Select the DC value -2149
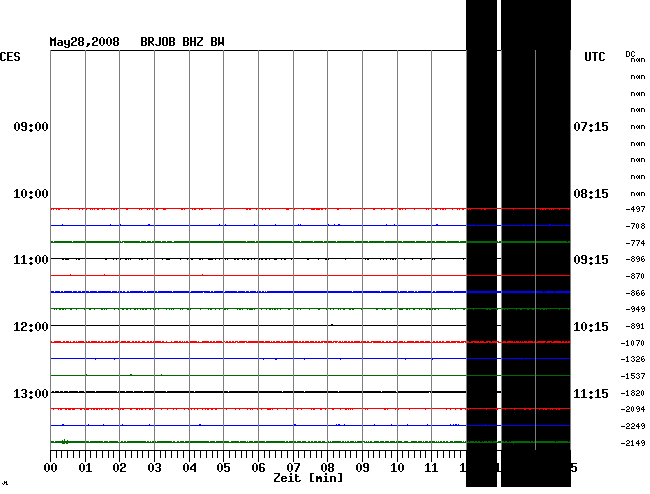Viewport: 650px width, 494px height. (633, 443)
